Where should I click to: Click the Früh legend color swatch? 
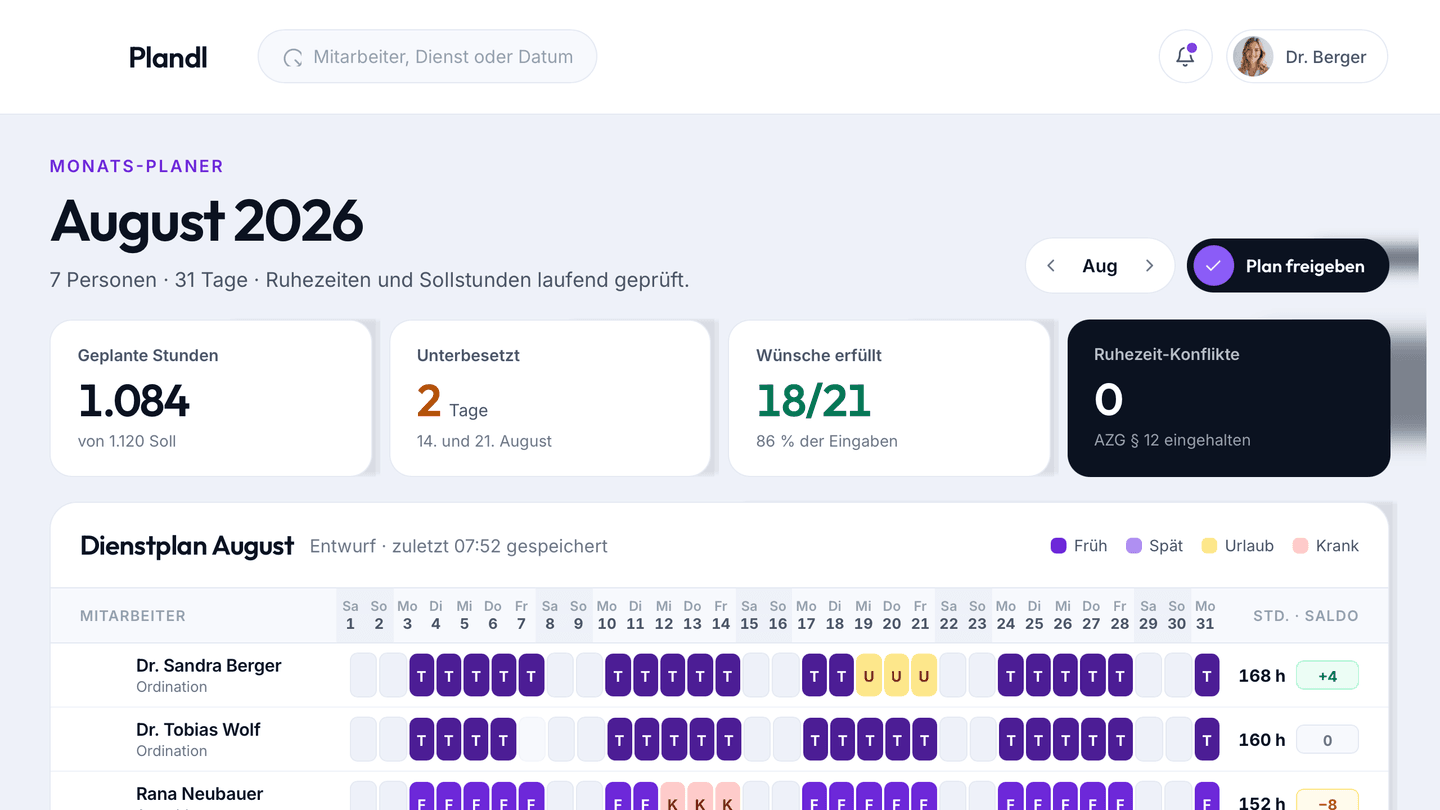pyautogui.click(x=1059, y=546)
